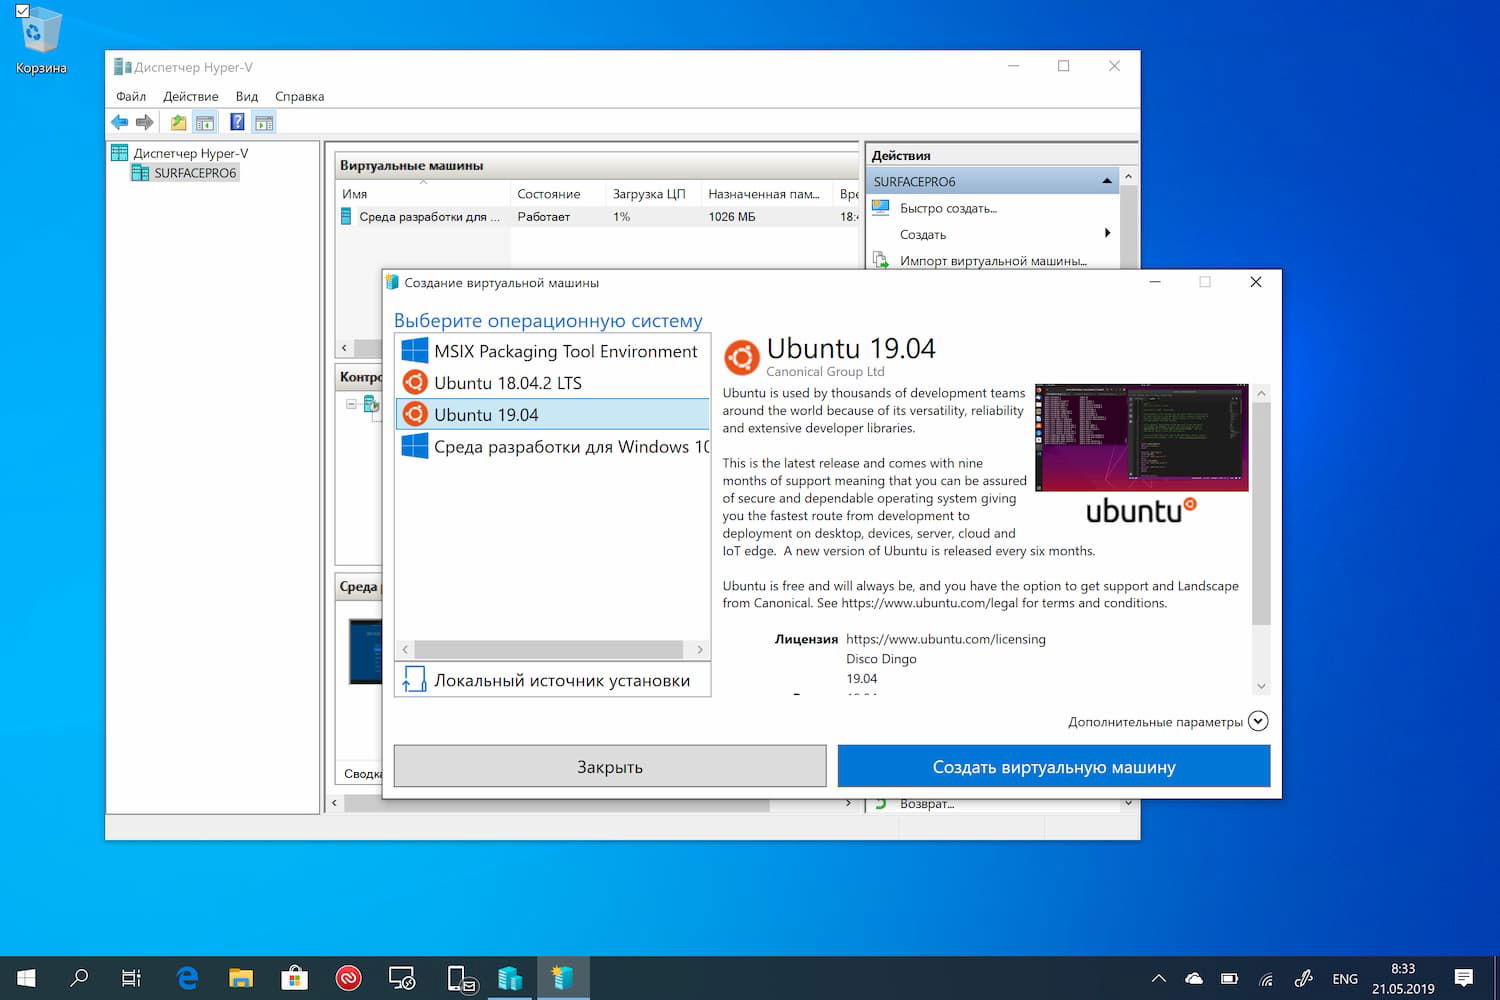Image resolution: width=1500 pixels, height=1000 pixels.
Task: Click the ENG language indicator in the tray
Action: pos(1344,977)
